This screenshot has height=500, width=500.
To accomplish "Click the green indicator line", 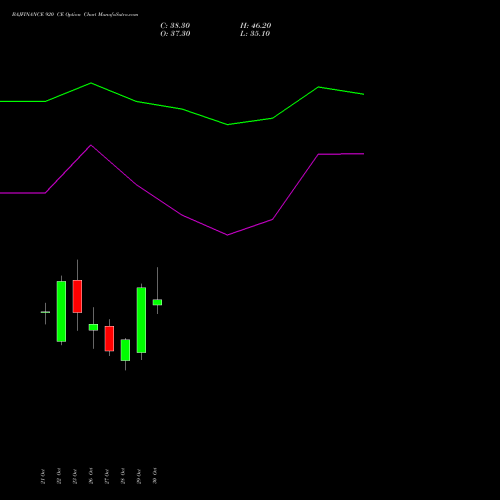I will tap(182, 109).
